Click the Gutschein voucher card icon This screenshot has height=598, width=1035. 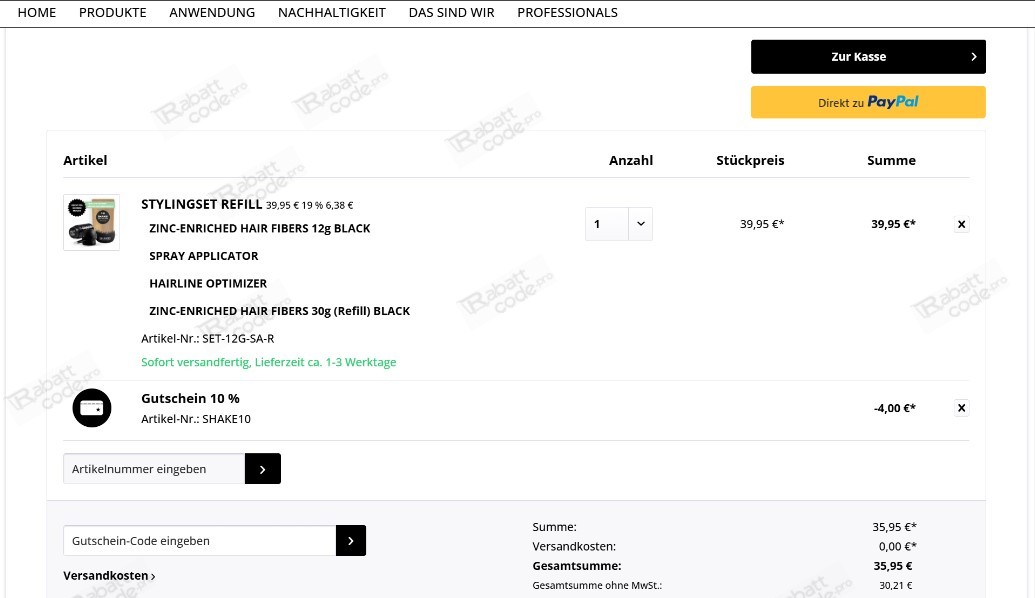point(92,408)
